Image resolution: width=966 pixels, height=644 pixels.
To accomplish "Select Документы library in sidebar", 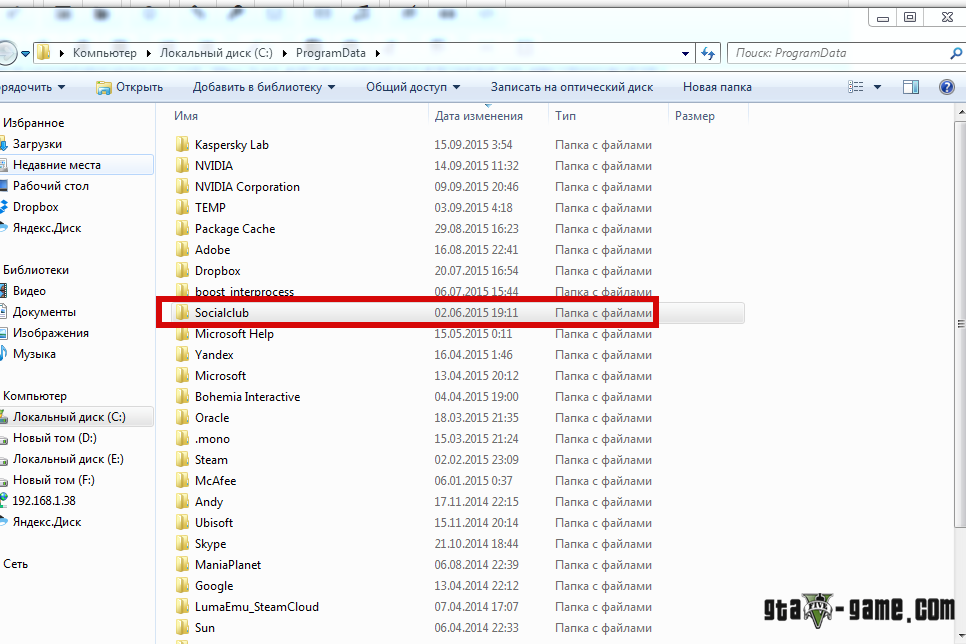I will click(x=44, y=312).
